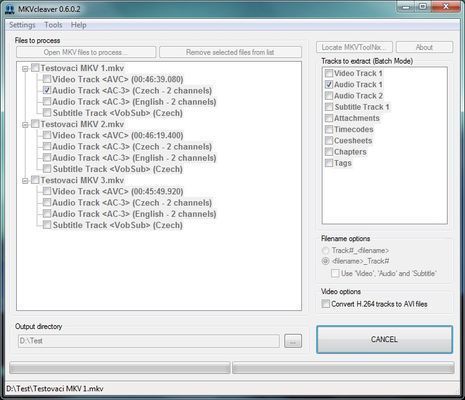Viewport: 465px width, 400px height.
Task: Check the Video Track 1 batch checkbox
Action: [329, 73]
